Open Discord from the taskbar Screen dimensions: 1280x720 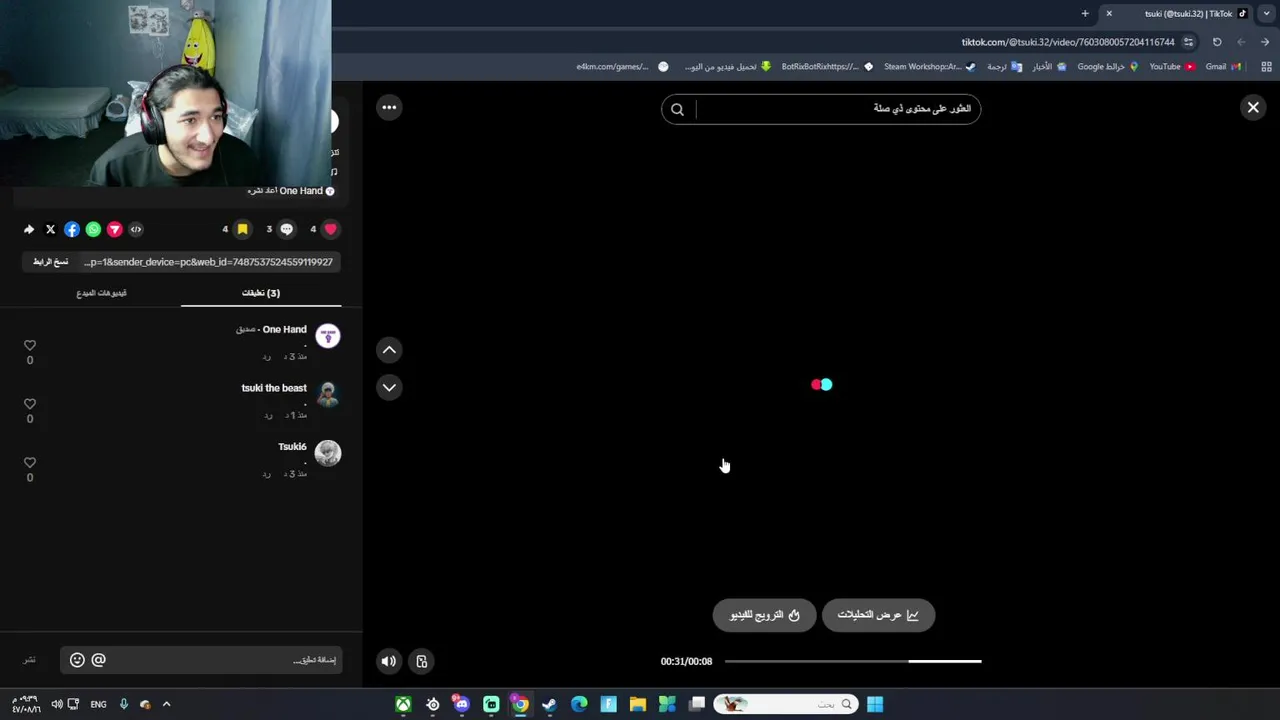pyautogui.click(x=461, y=704)
